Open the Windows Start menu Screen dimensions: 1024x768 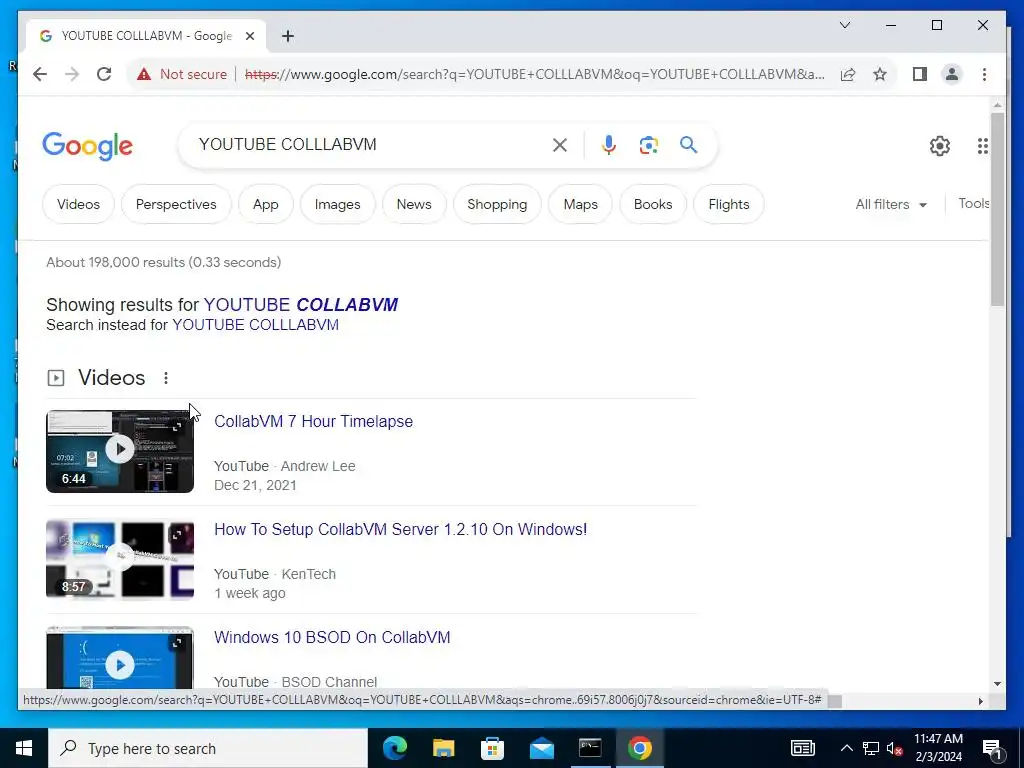(24, 748)
